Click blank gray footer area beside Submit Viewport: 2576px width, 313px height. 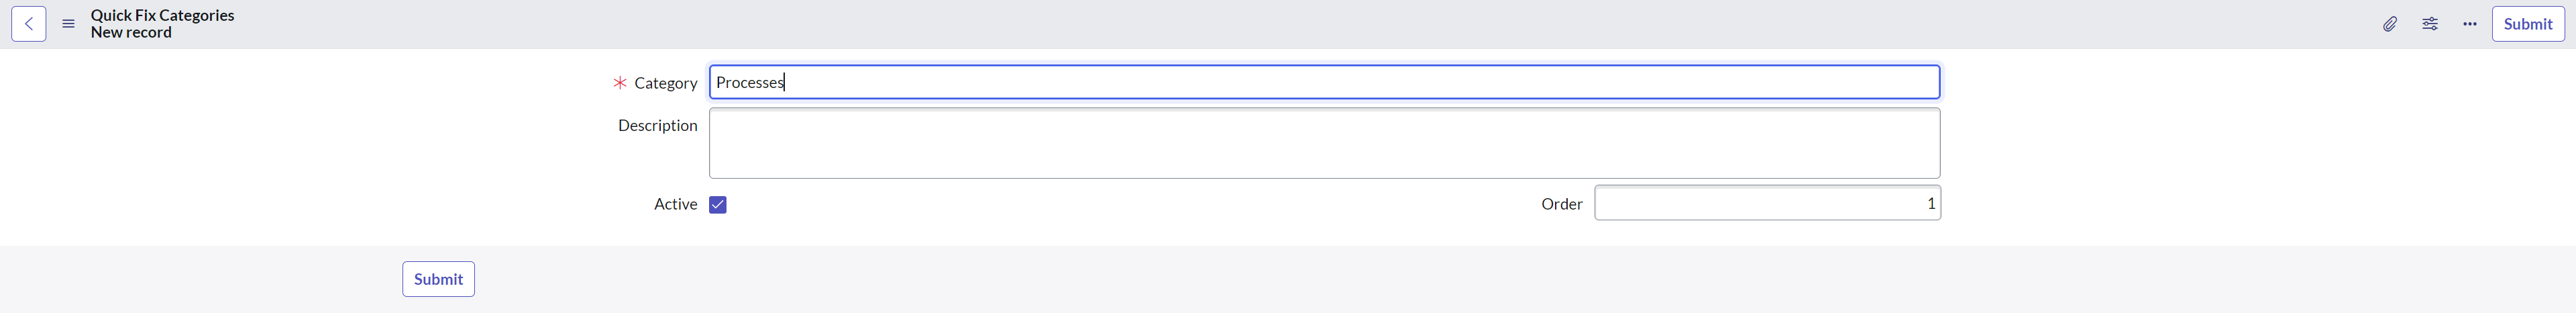tap(1300, 280)
